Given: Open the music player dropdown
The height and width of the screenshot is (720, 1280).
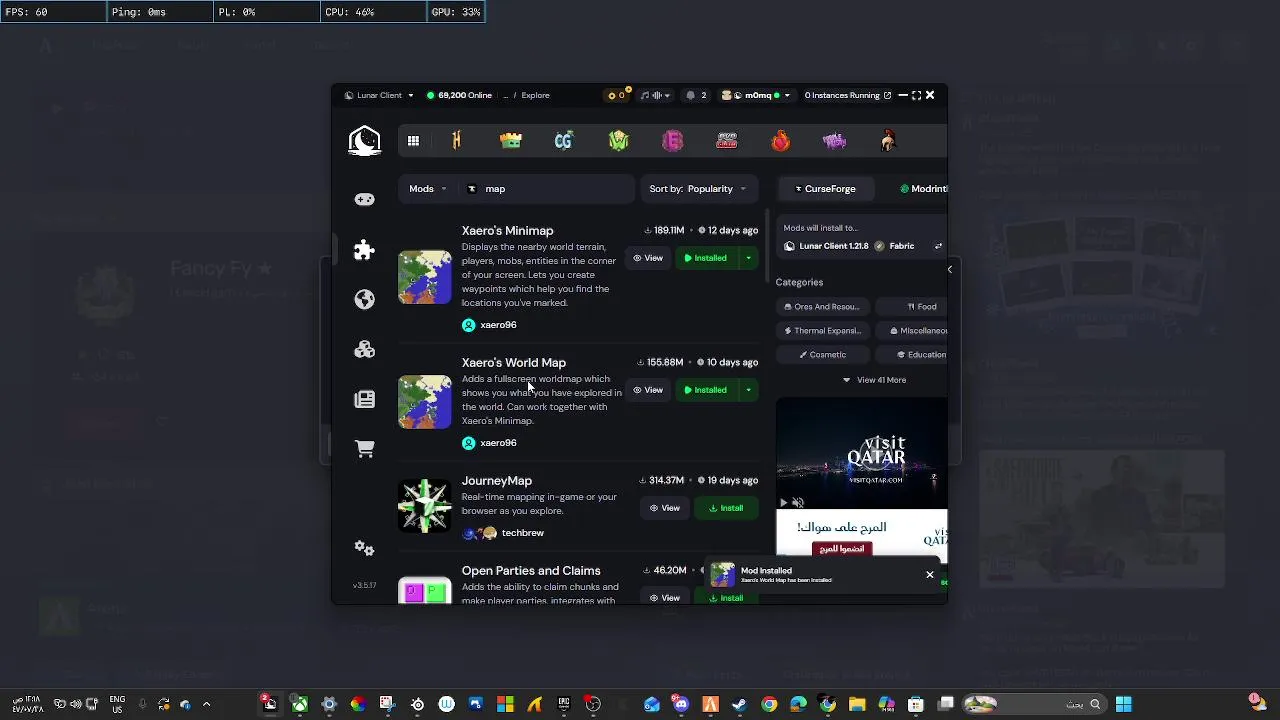Looking at the screenshot, I should [x=656, y=95].
